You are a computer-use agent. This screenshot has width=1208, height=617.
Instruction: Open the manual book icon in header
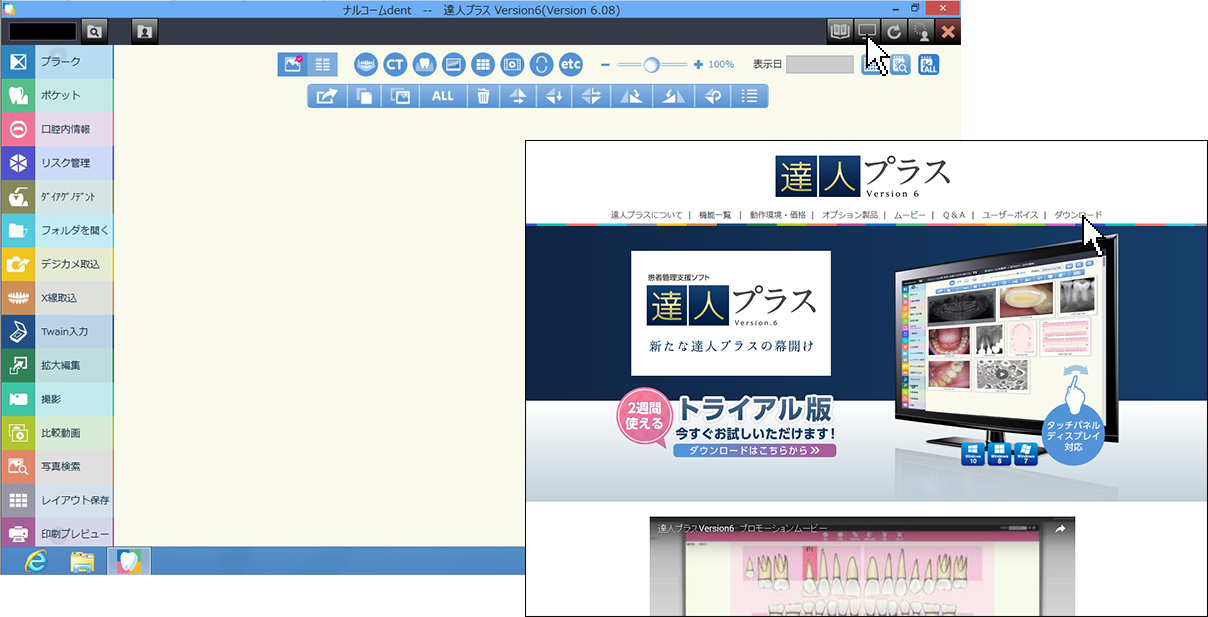point(840,31)
